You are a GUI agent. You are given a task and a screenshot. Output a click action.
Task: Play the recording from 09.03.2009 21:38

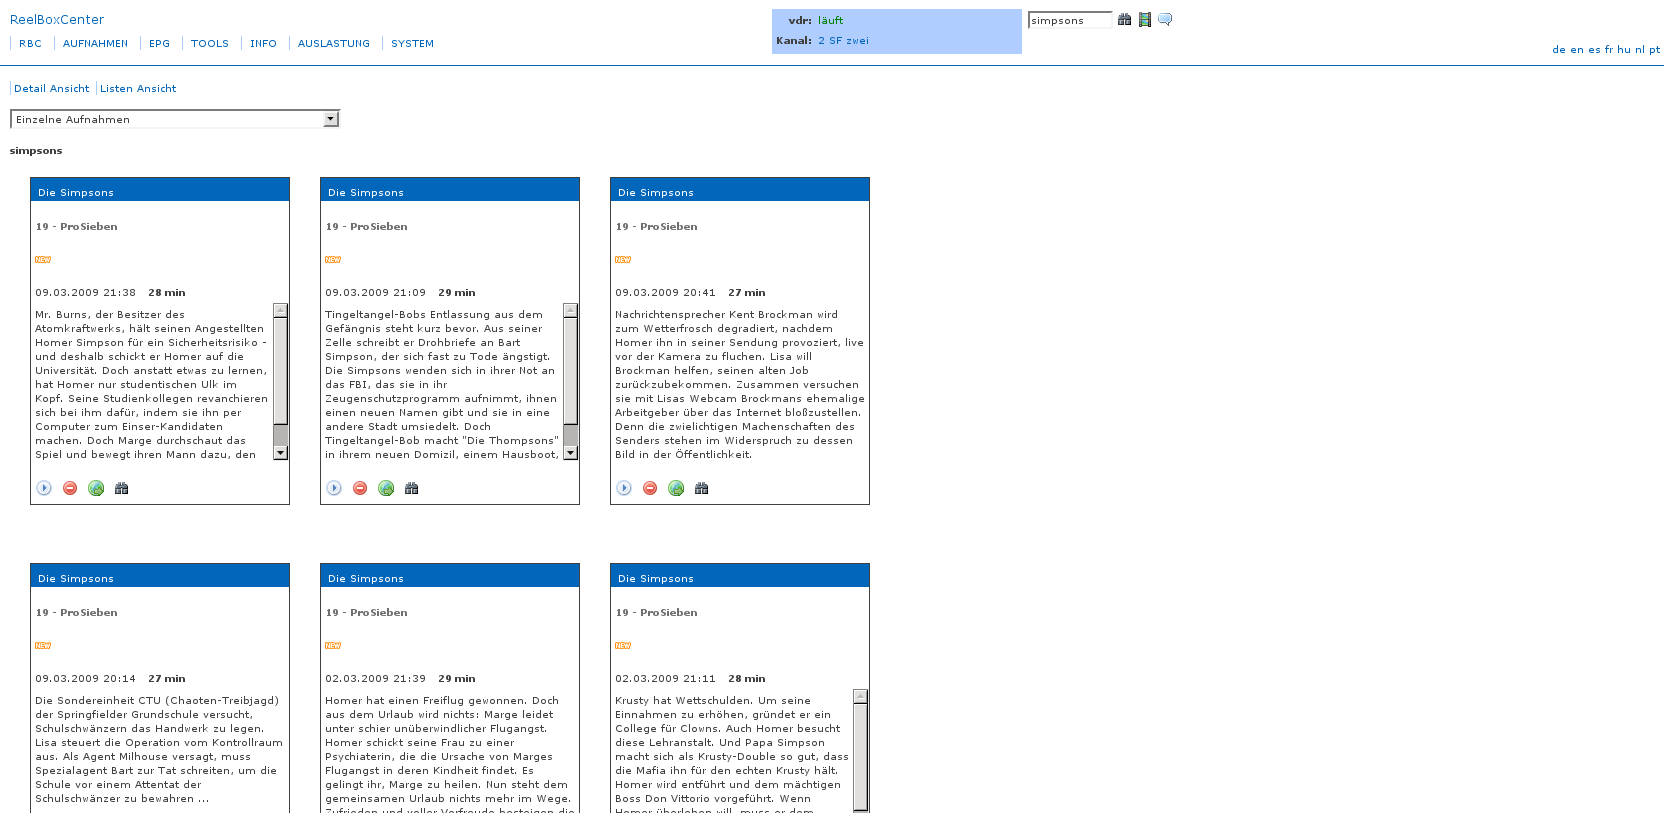pyautogui.click(x=44, y=488)
